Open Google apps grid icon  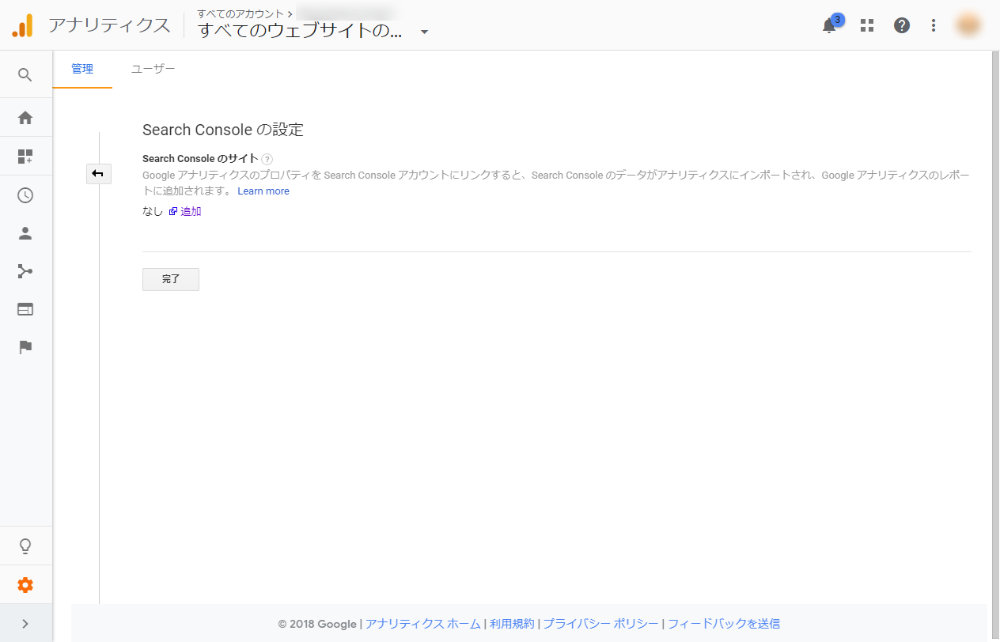click(867, 25)
